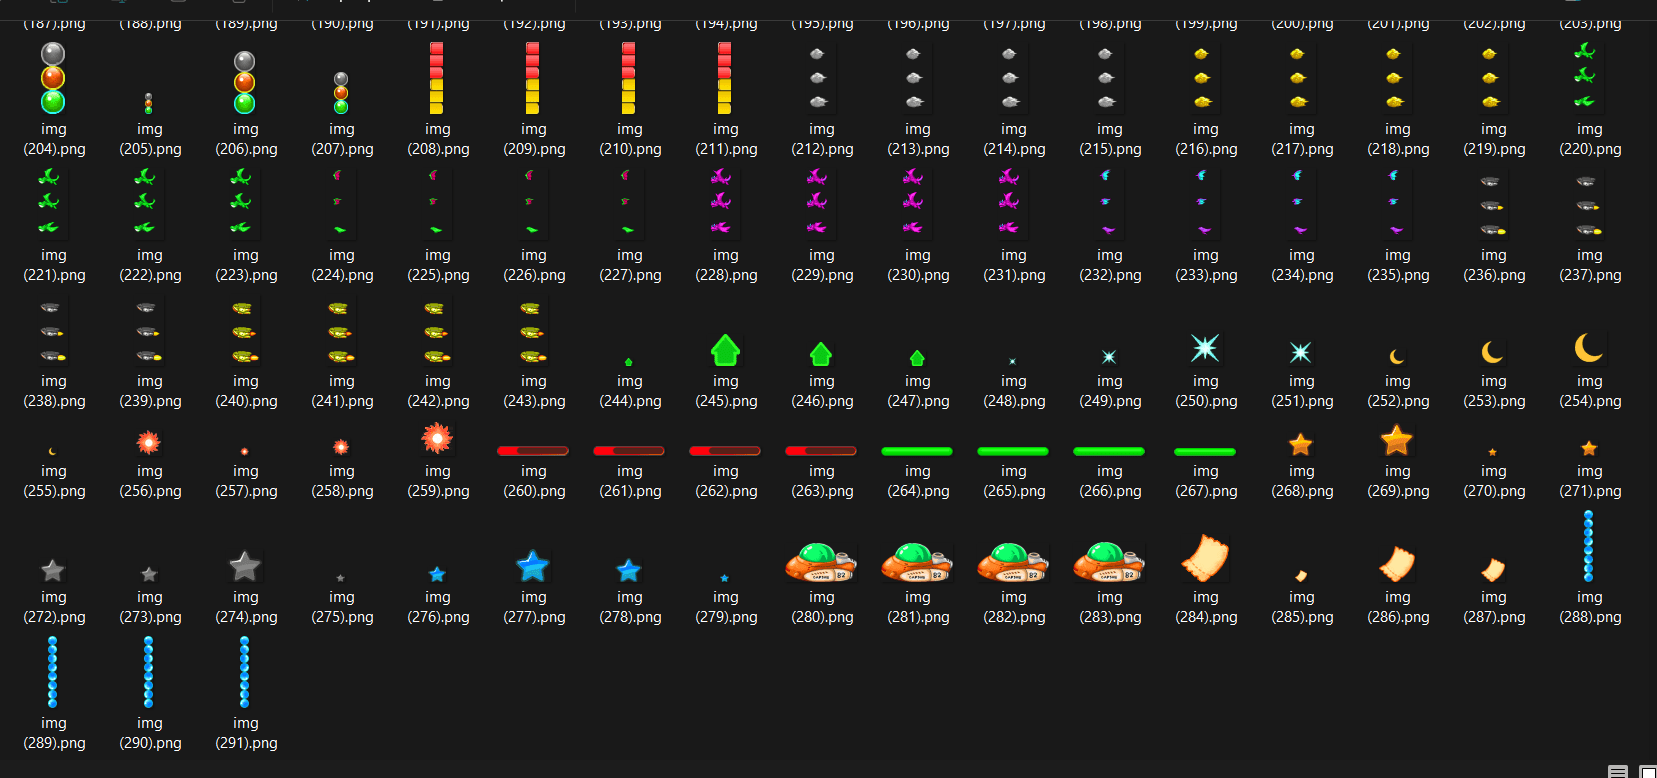Click the red health bar img (260).png
The image size is (1657, 778).
[533, 451]
